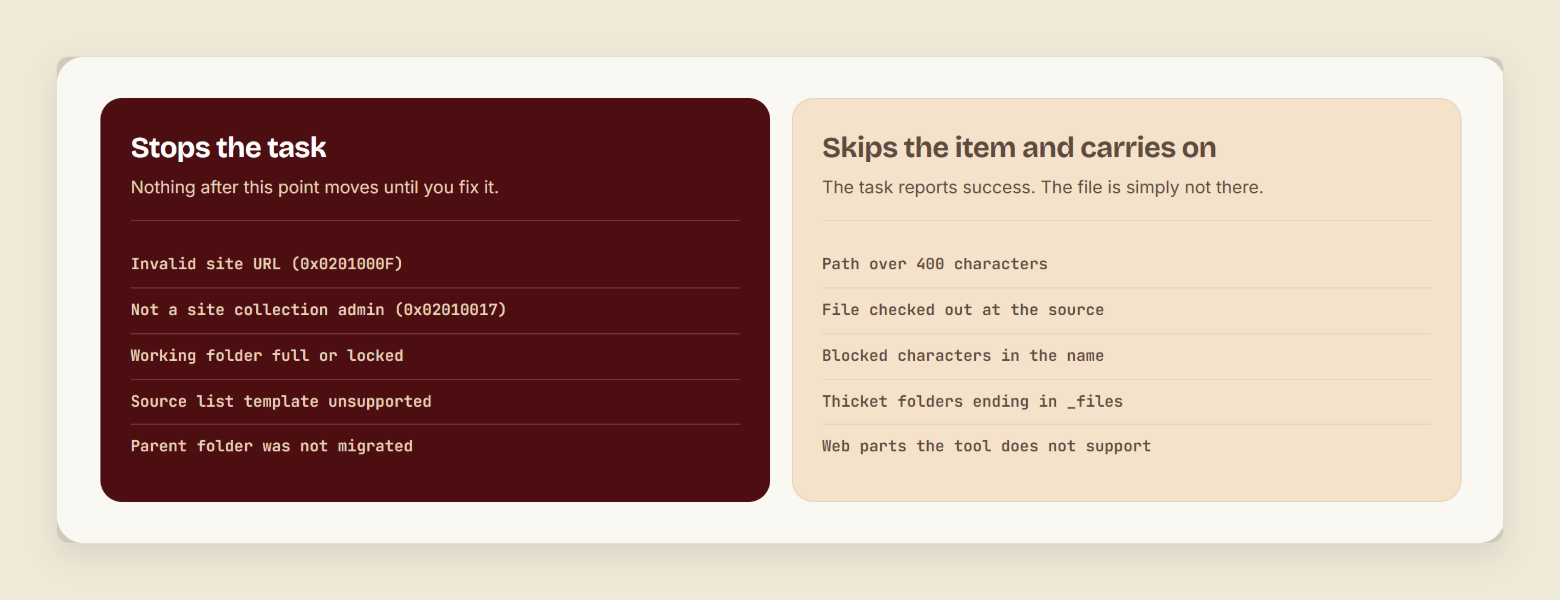Viewport: 1560px width, 600px height.
Task: Click "Parent folder was not migrated" row
Action: click(x=435, y=447)
